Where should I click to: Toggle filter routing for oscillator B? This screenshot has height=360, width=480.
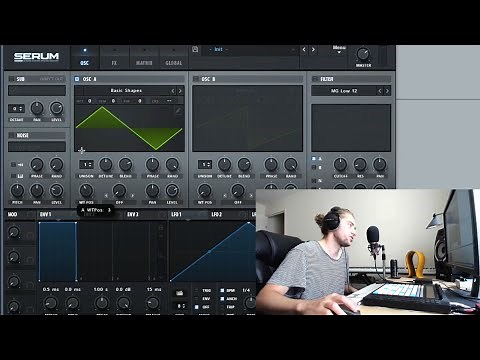click(x=314, y=168)
